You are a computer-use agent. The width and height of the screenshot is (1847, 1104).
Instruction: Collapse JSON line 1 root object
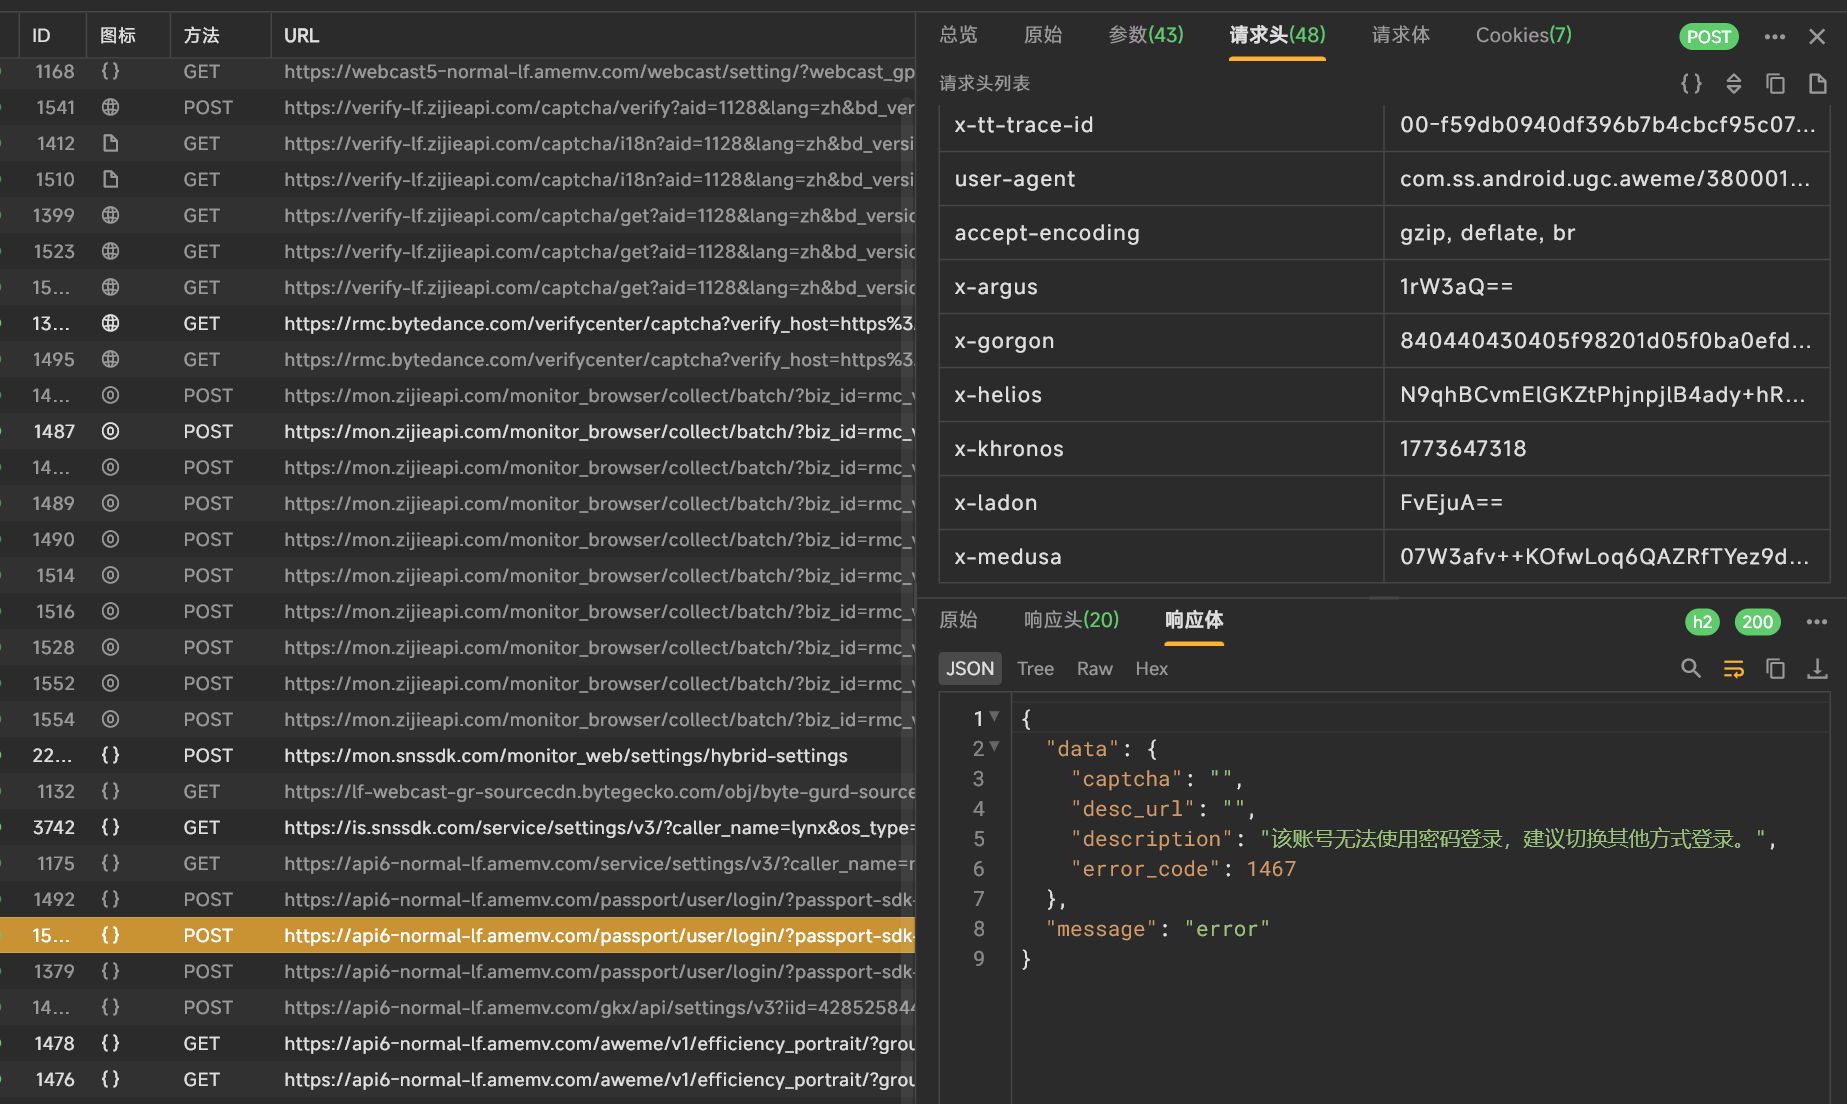[995, 717]
